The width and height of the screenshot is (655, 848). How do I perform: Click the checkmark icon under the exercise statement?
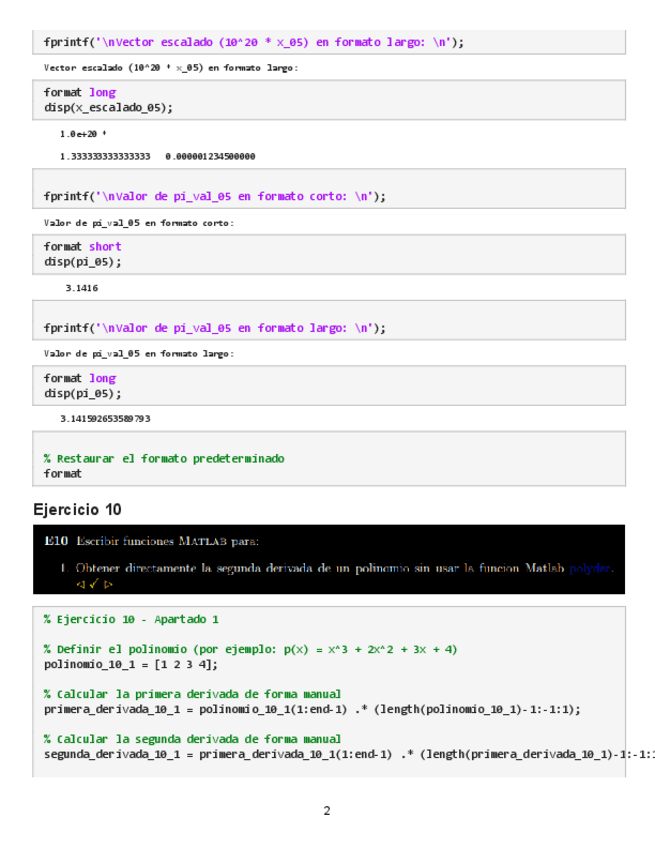[93, 583]
